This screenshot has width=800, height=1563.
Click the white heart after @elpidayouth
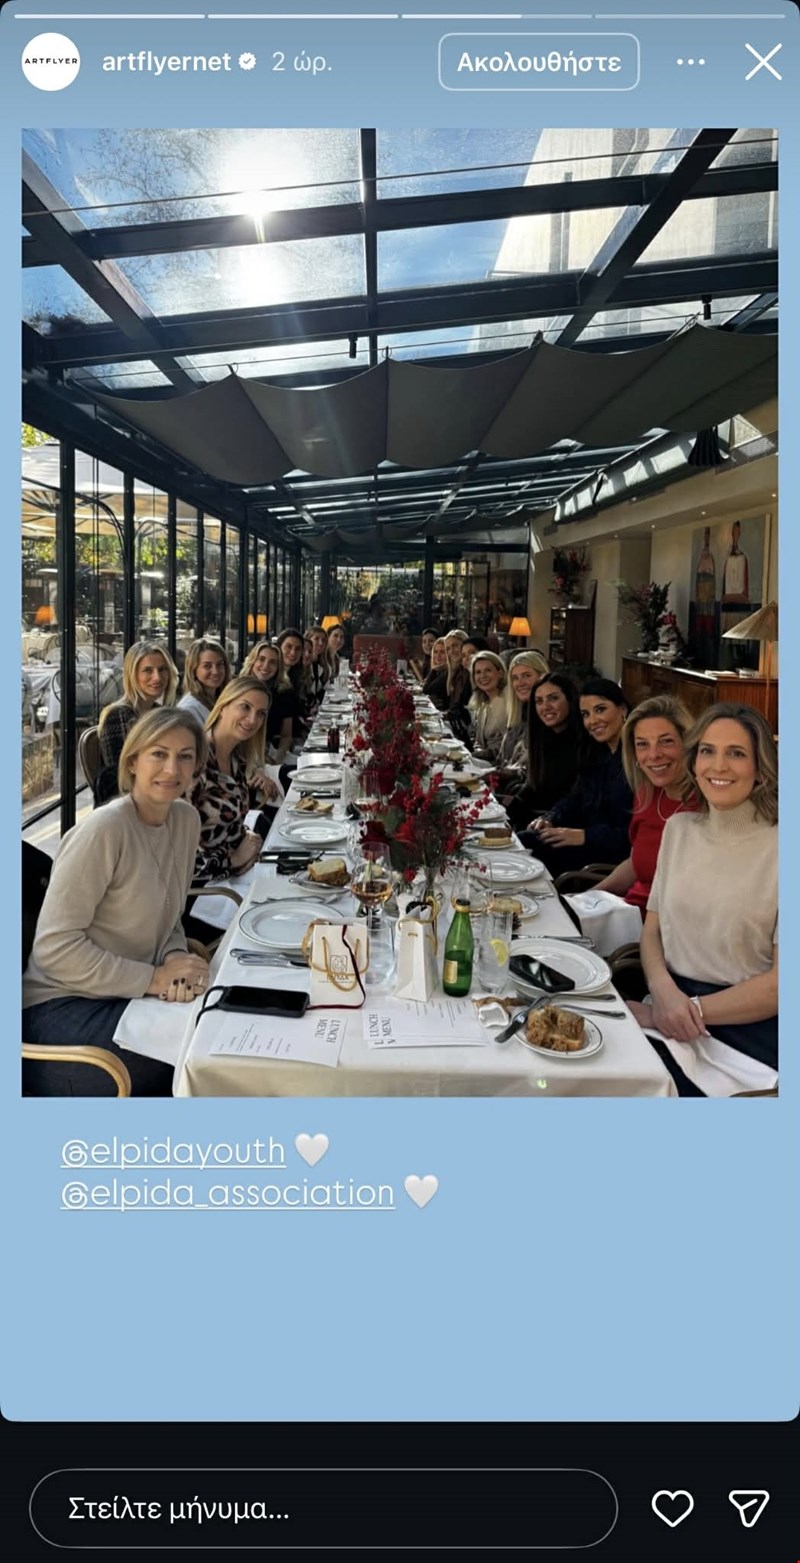pyautogui.click(x=311, y=1150)
